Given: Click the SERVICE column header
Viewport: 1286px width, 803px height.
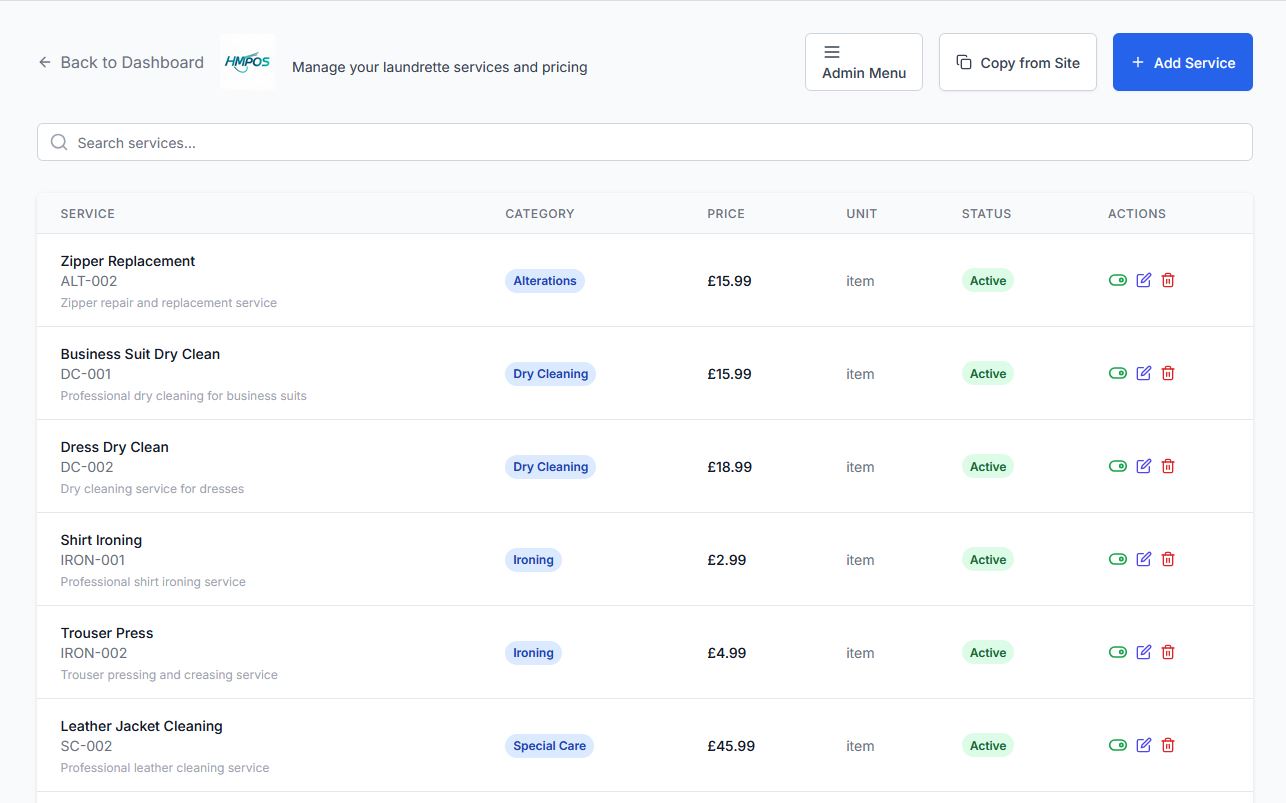Looking at the screenshot, I should click(88, 214).
